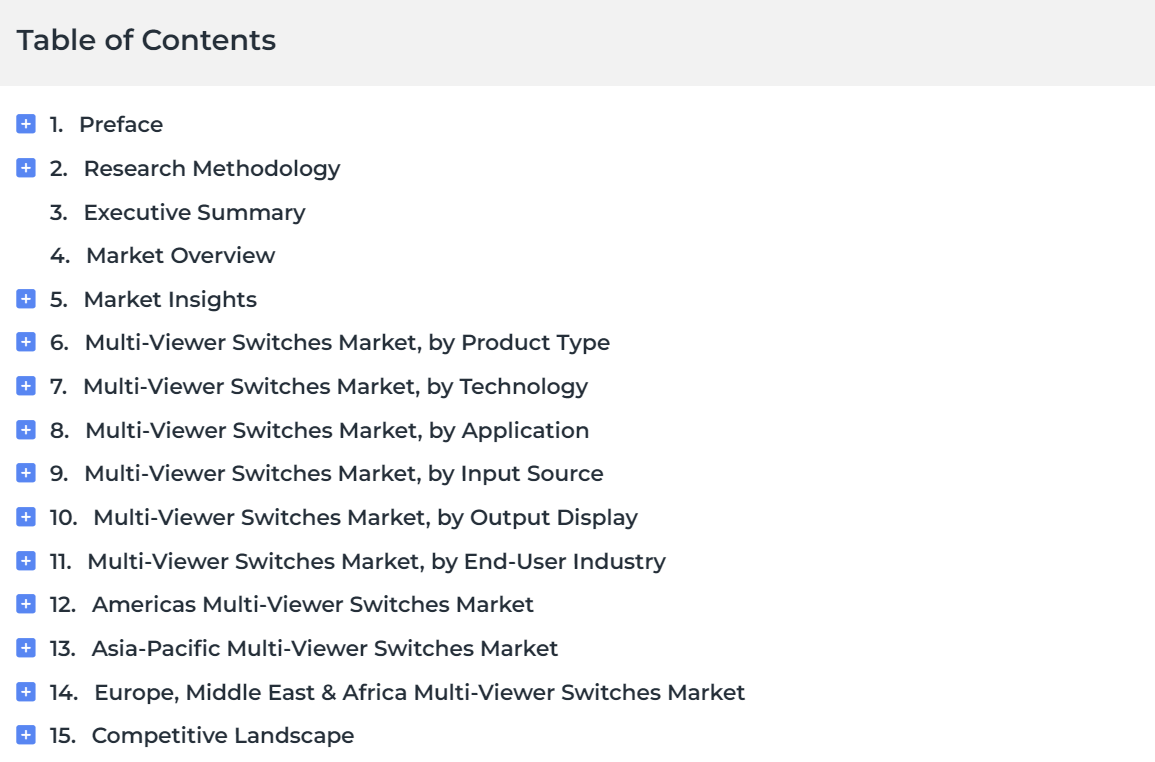Select the Competitive Landscape title text

click(x=222, y=735)
